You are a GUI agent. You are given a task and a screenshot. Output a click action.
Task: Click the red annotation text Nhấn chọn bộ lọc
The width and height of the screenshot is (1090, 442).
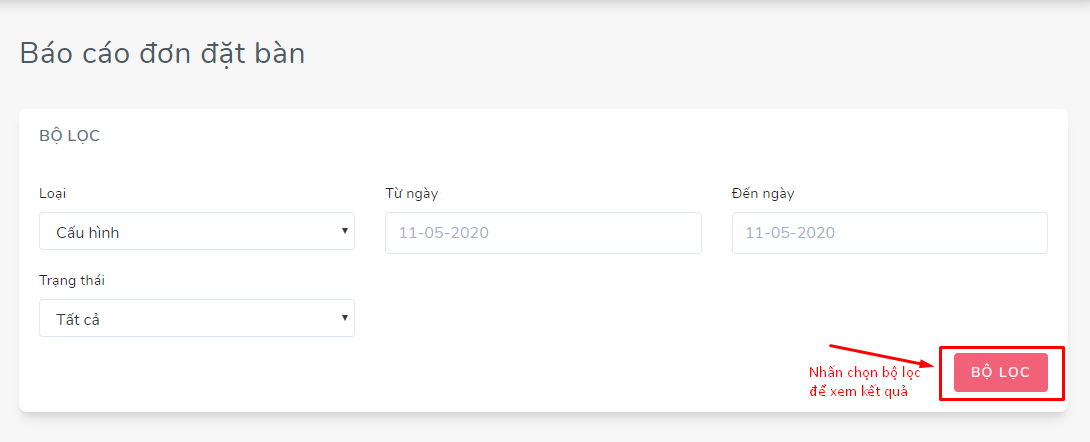864,373
